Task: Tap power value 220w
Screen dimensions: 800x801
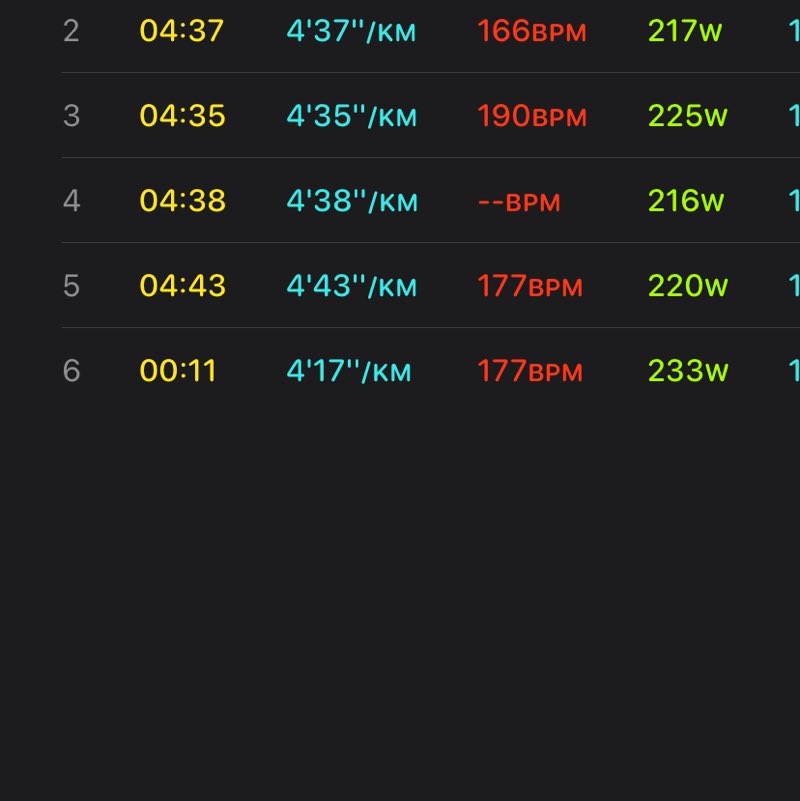Action: [x=687, y=286]
